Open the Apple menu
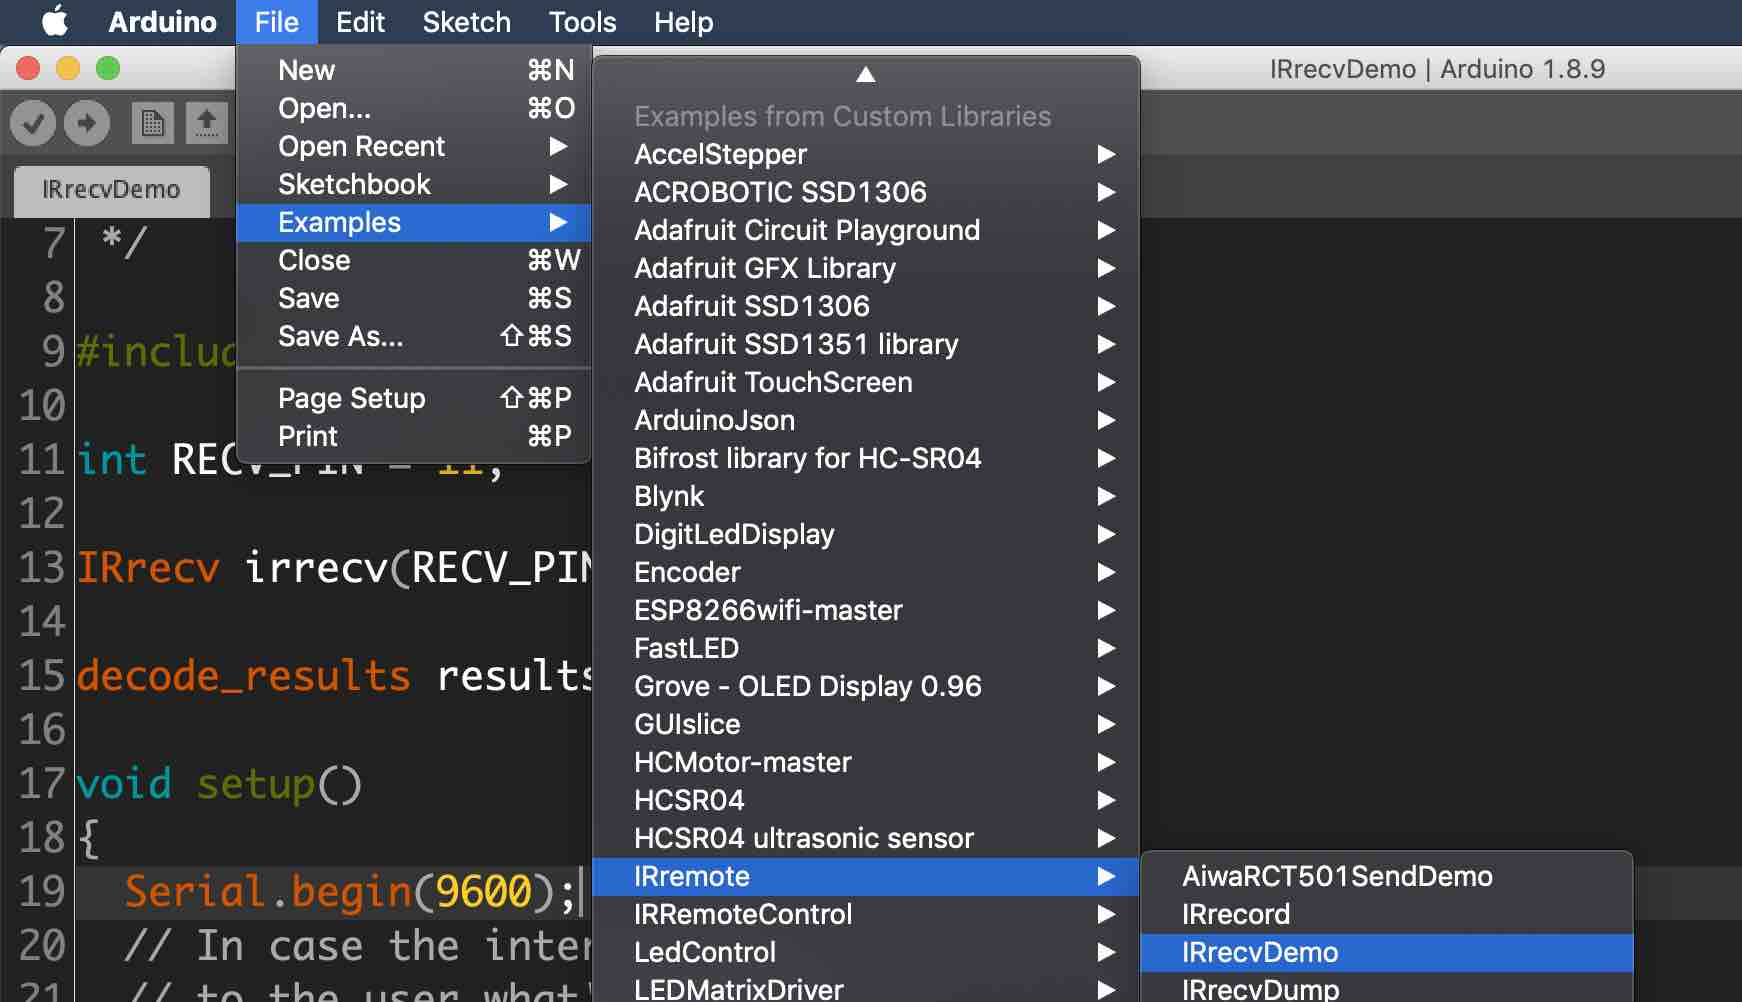The width and height of the screenshot is (1742, 1002). click(x=55, y=21)
